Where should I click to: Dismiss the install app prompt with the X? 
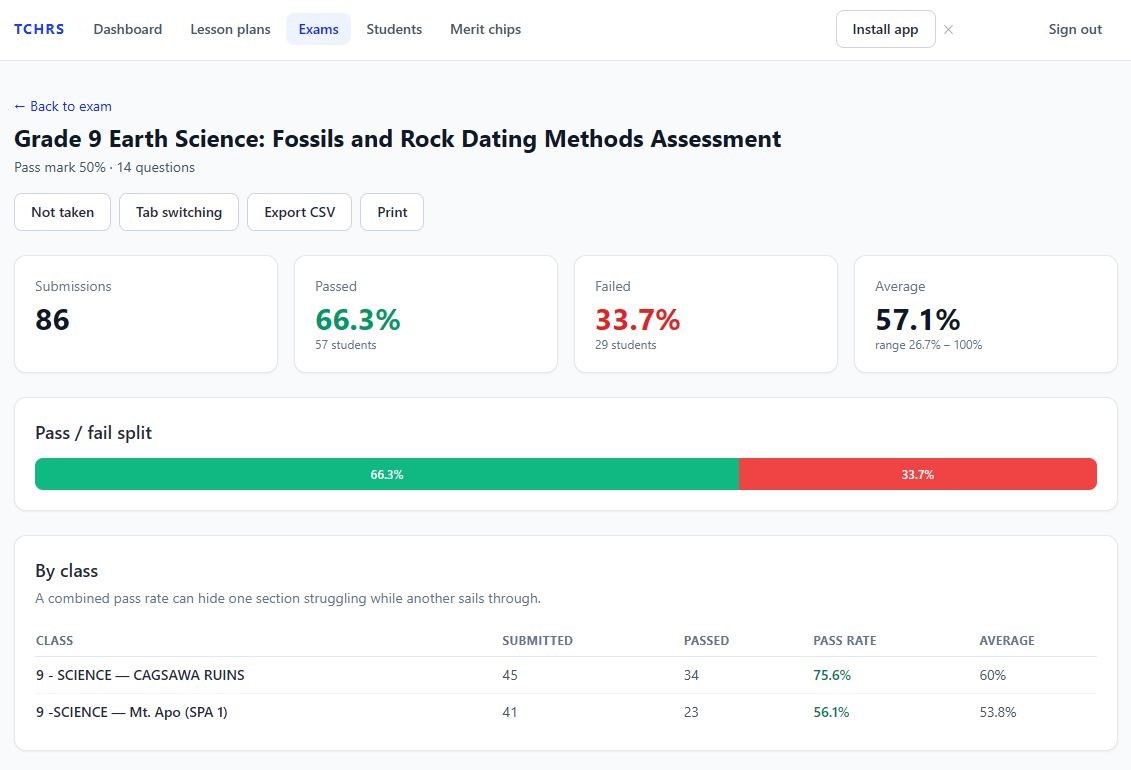pos(949,30)
